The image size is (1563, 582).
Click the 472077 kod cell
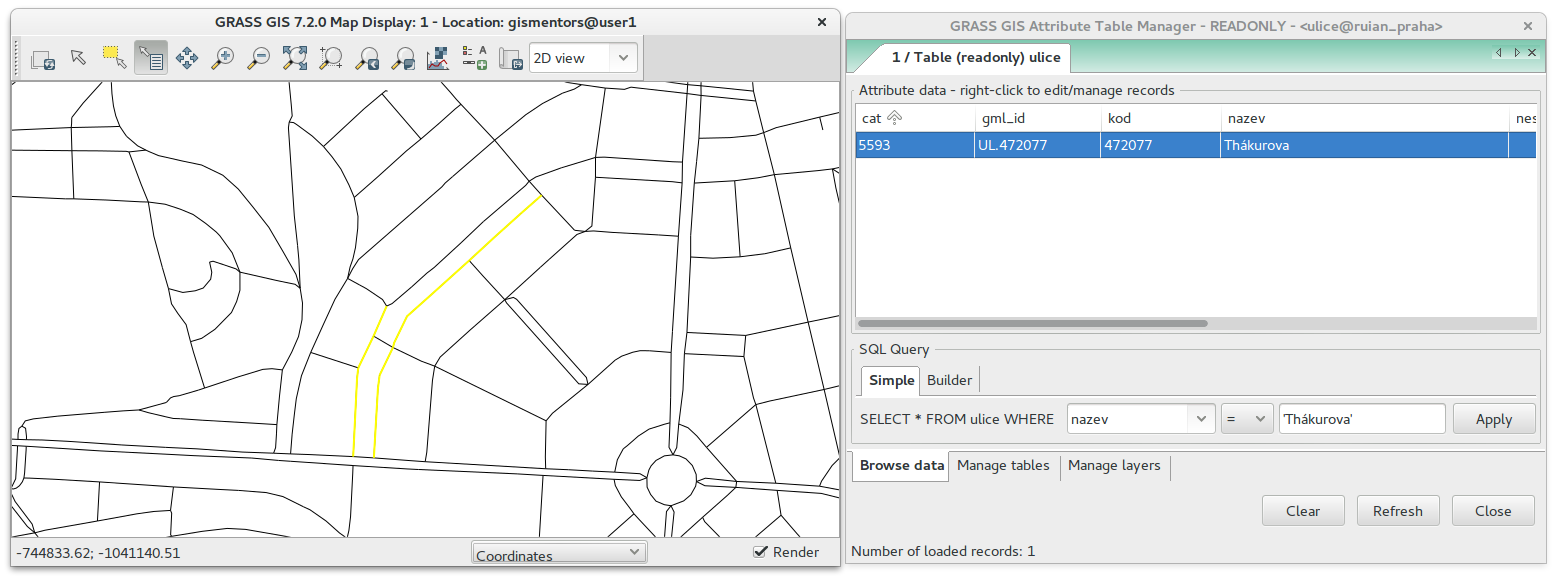1160,145
